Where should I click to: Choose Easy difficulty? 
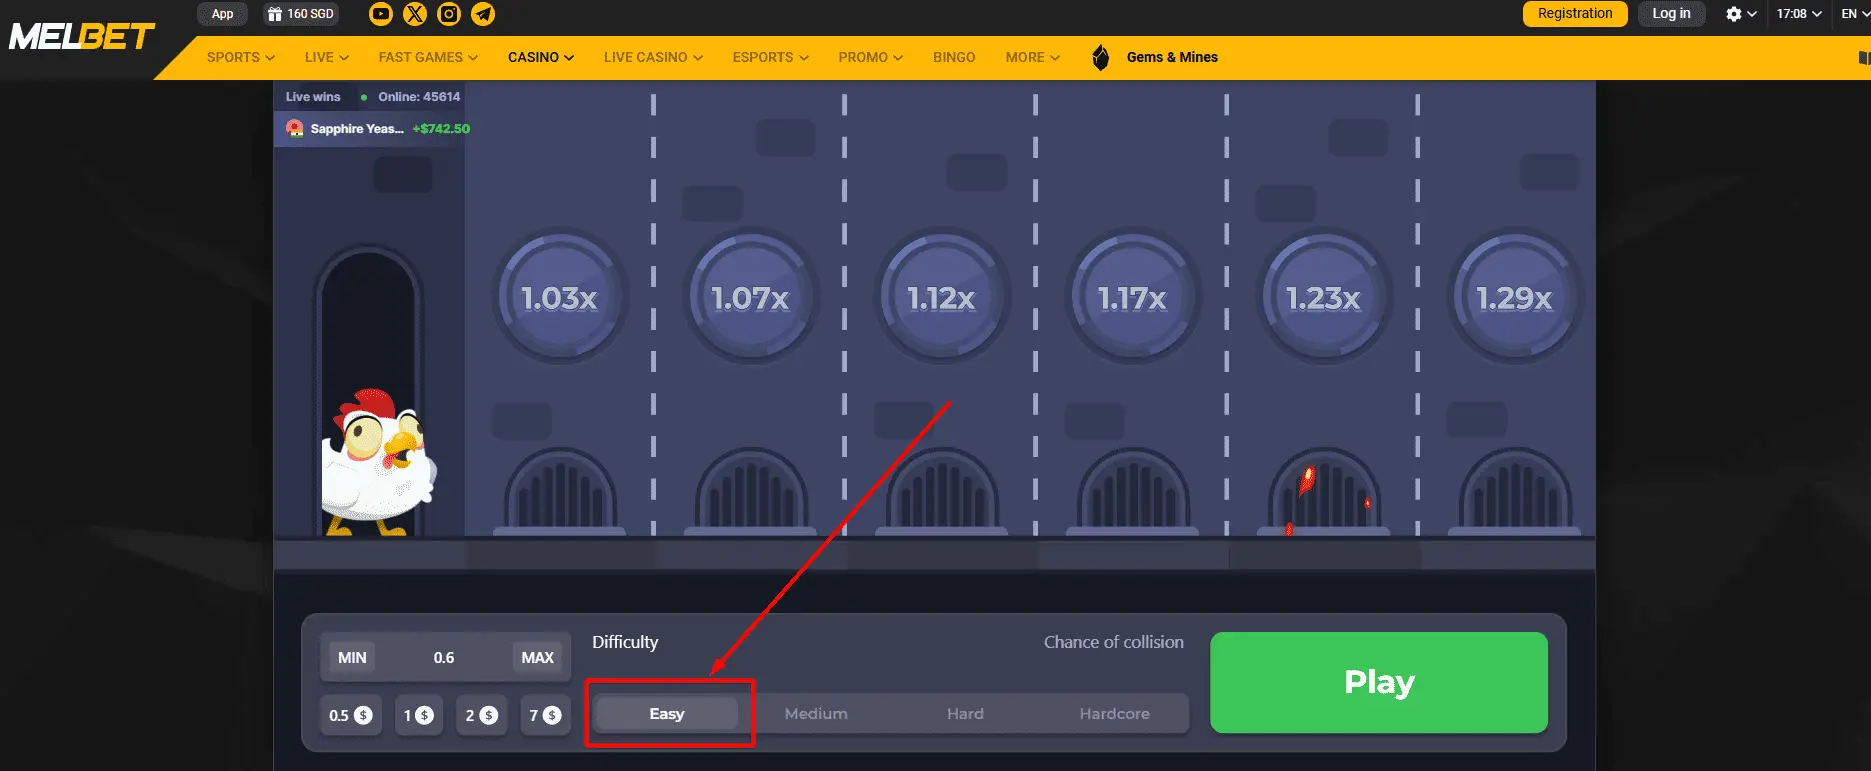coord(667,714)
